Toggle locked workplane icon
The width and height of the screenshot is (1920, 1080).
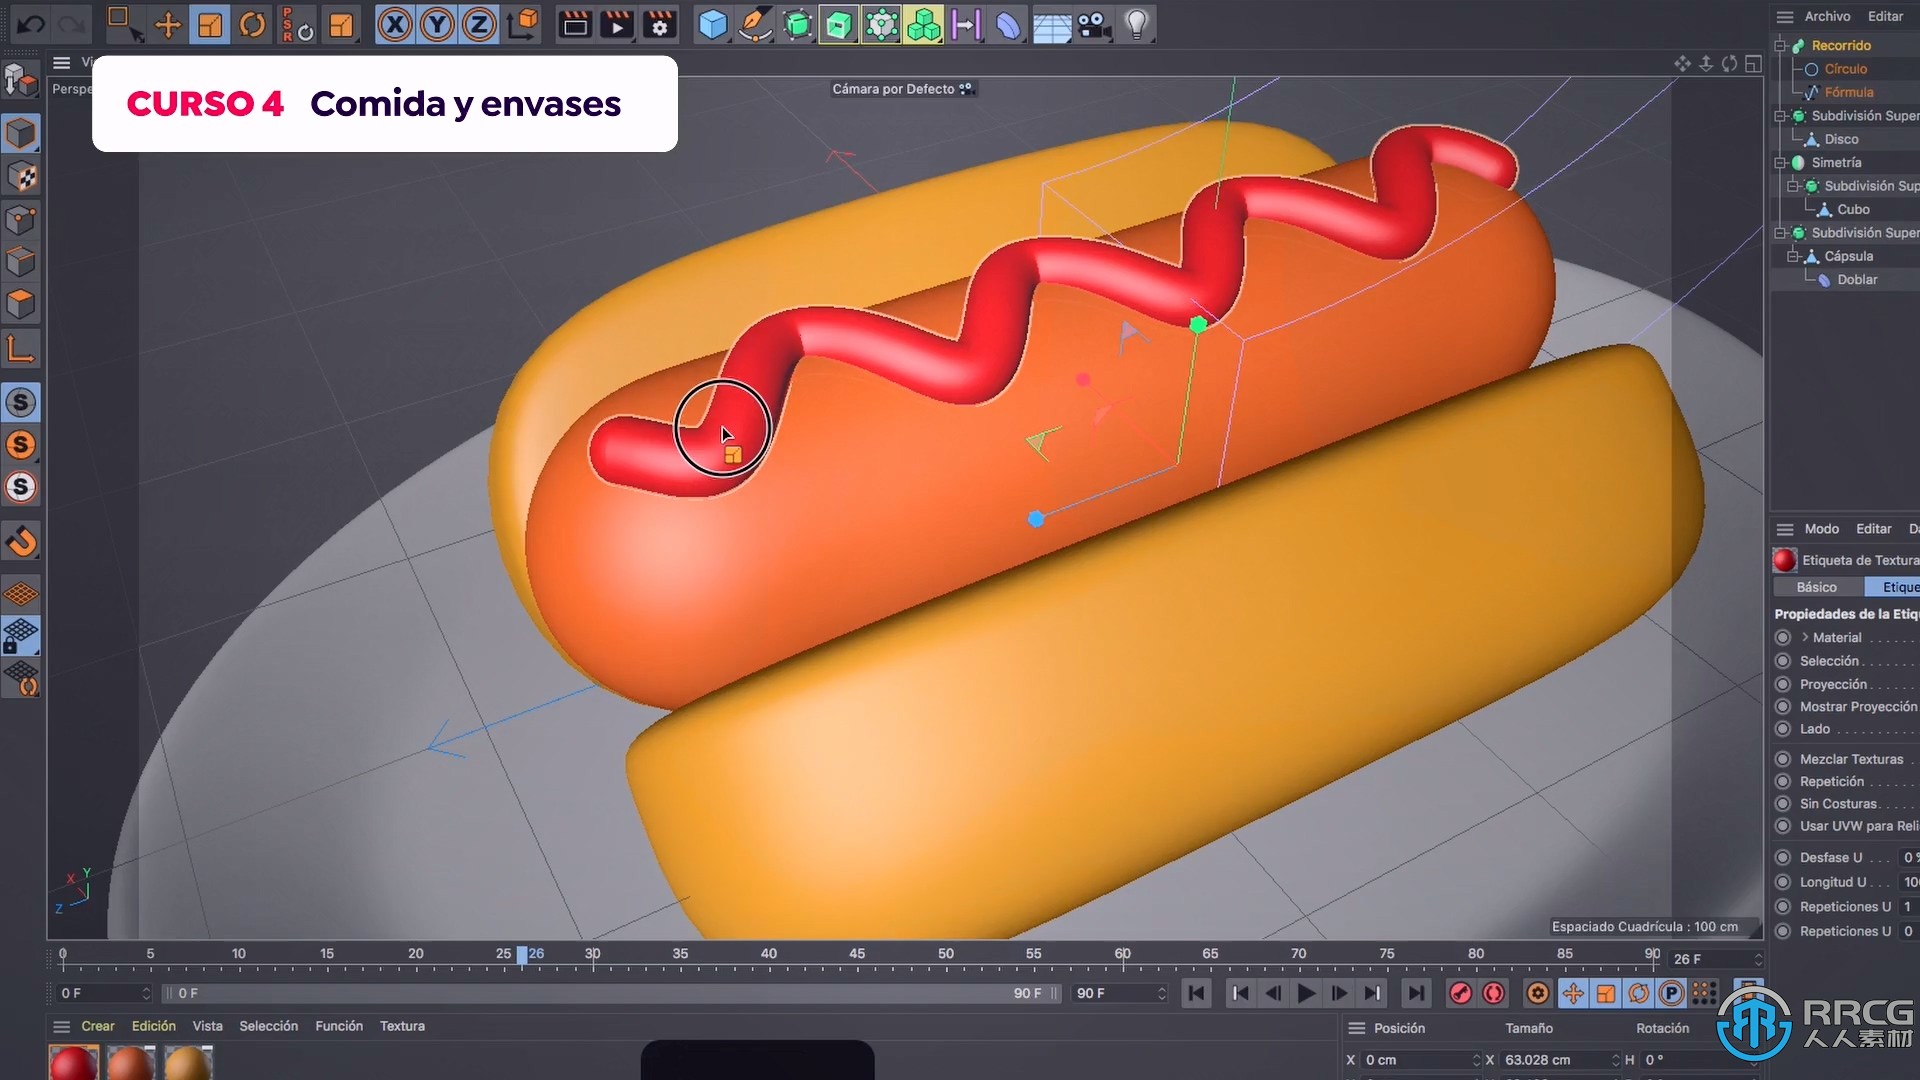[21, 636]
